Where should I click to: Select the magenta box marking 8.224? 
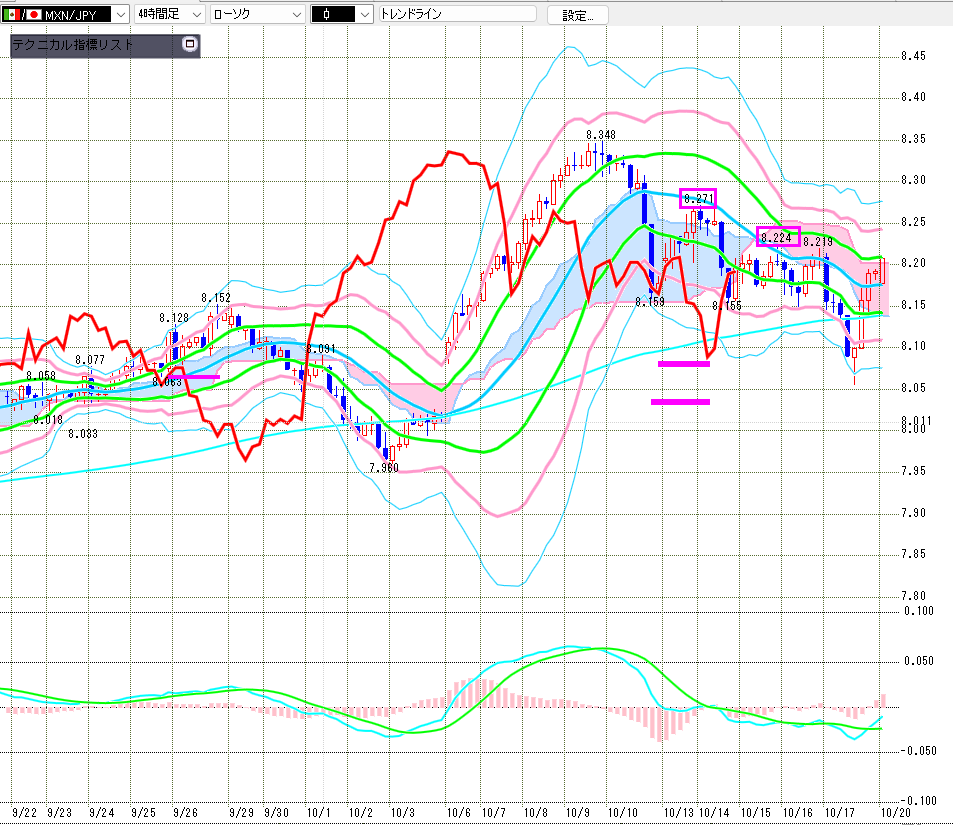[x=778, y=237]
